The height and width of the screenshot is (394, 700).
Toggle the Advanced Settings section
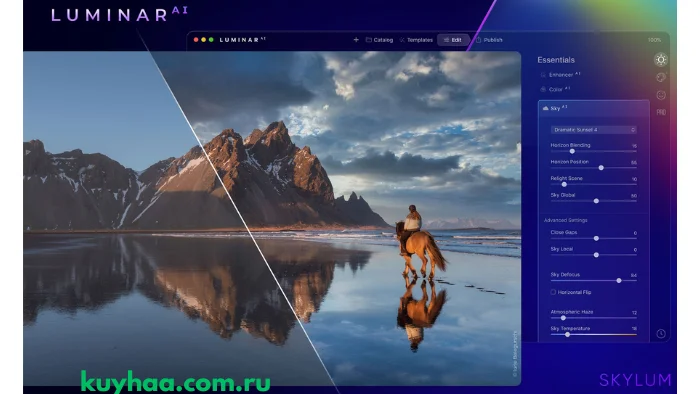tap(565, 220)
